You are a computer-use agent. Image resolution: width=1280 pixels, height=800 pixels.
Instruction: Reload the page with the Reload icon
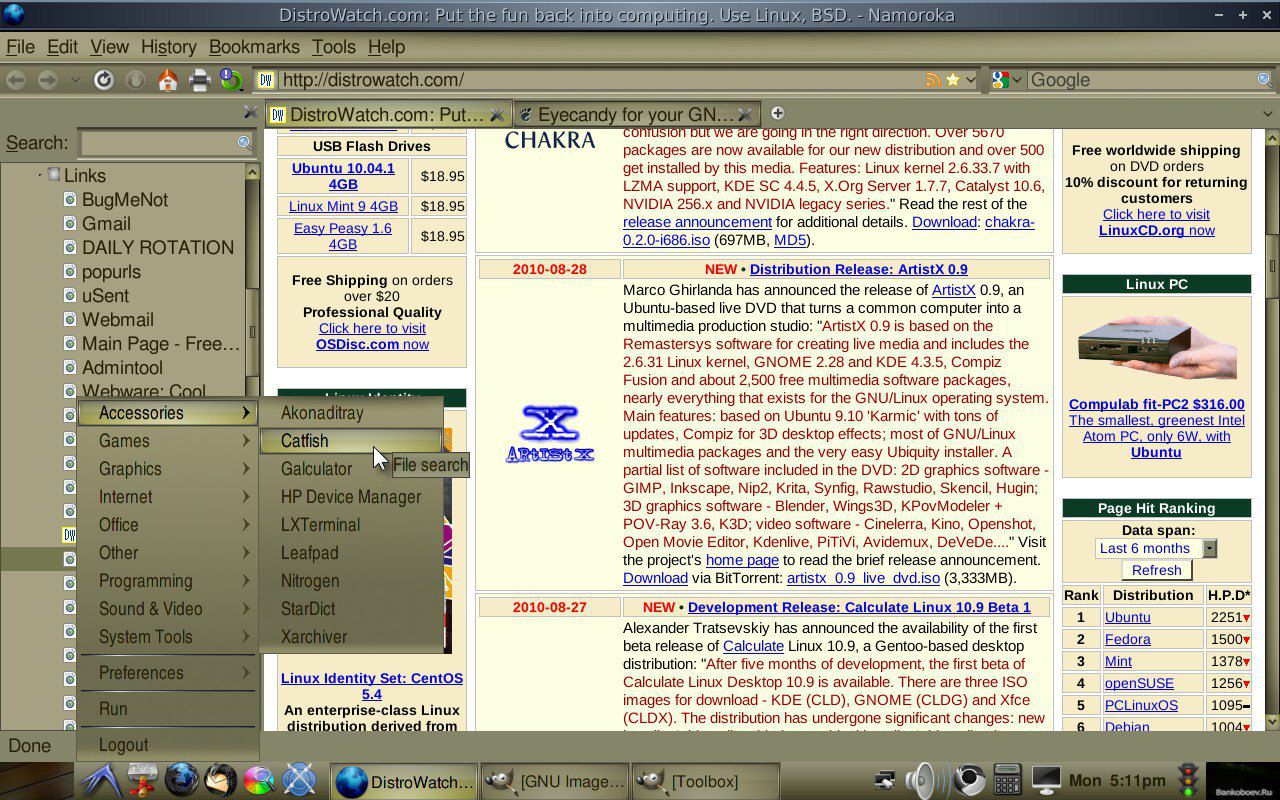pyautogui.click(x=104, y=80)
